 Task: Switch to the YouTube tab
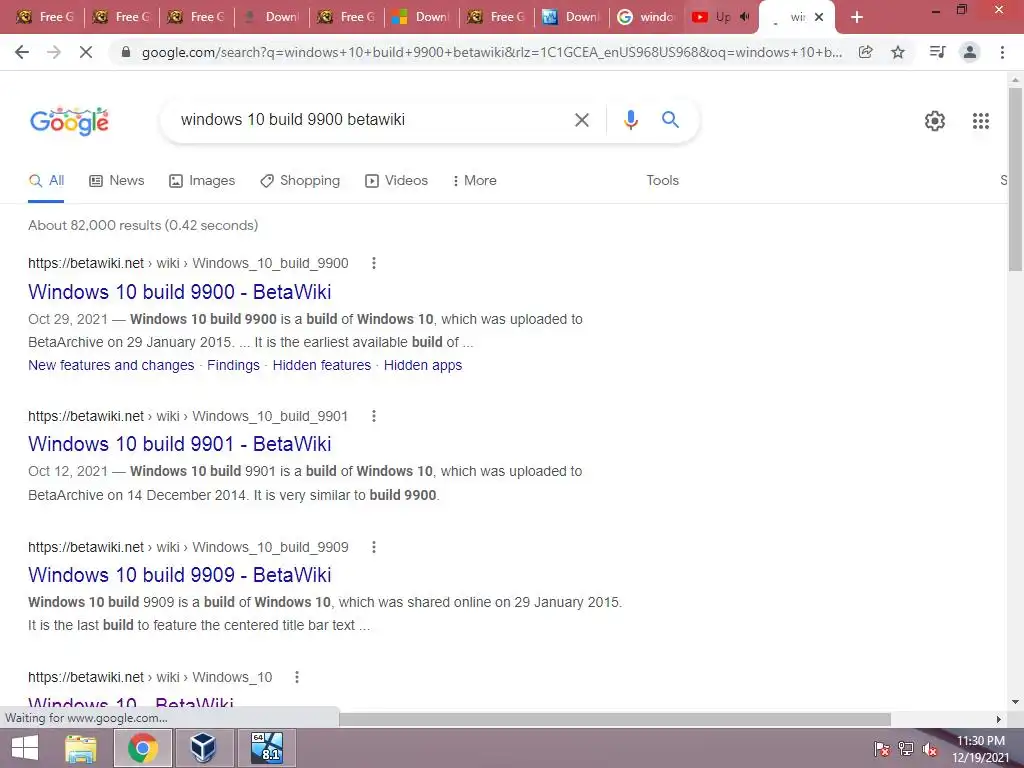pos(721,17)
